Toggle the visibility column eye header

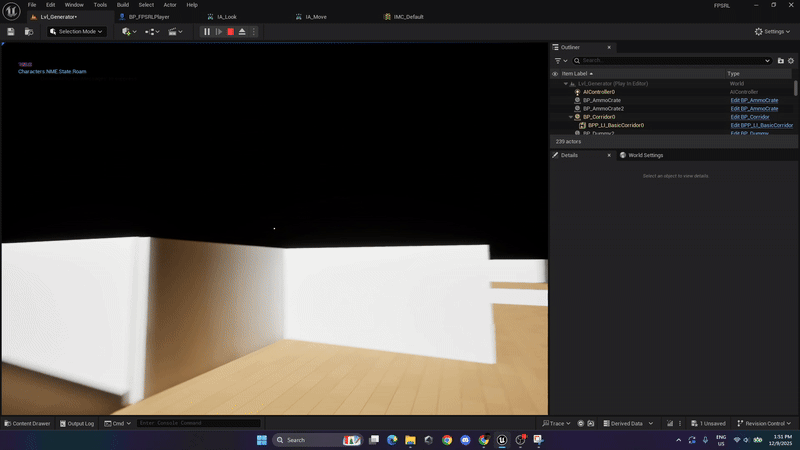point(555,74)
